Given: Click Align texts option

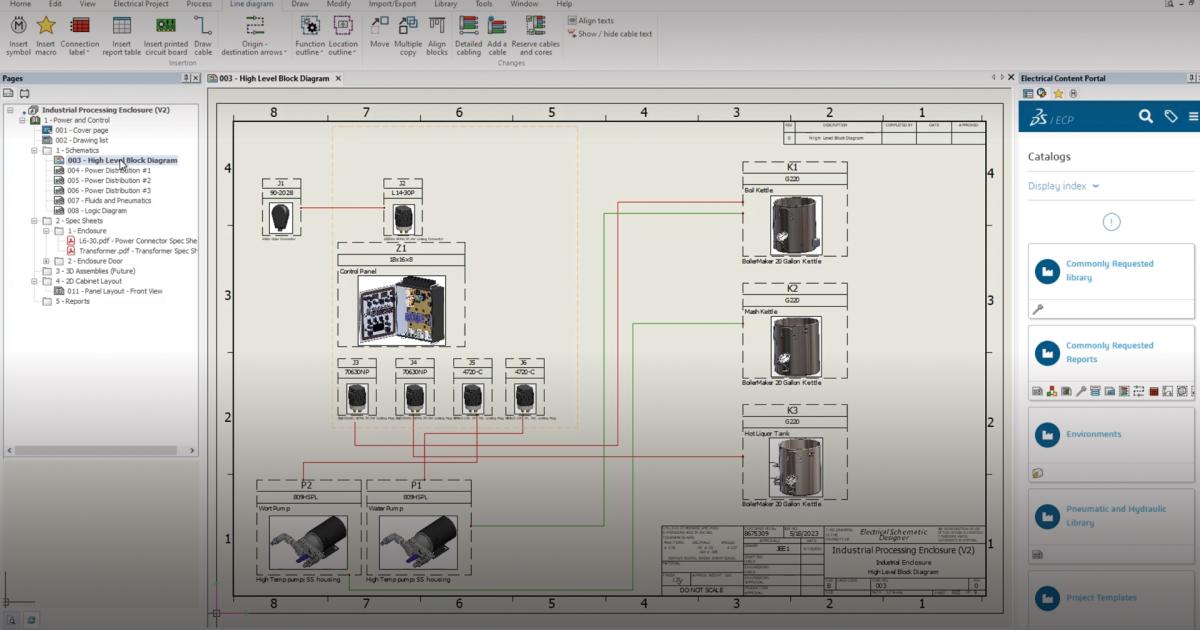Looking at the screenshot, I should point(590,20).
